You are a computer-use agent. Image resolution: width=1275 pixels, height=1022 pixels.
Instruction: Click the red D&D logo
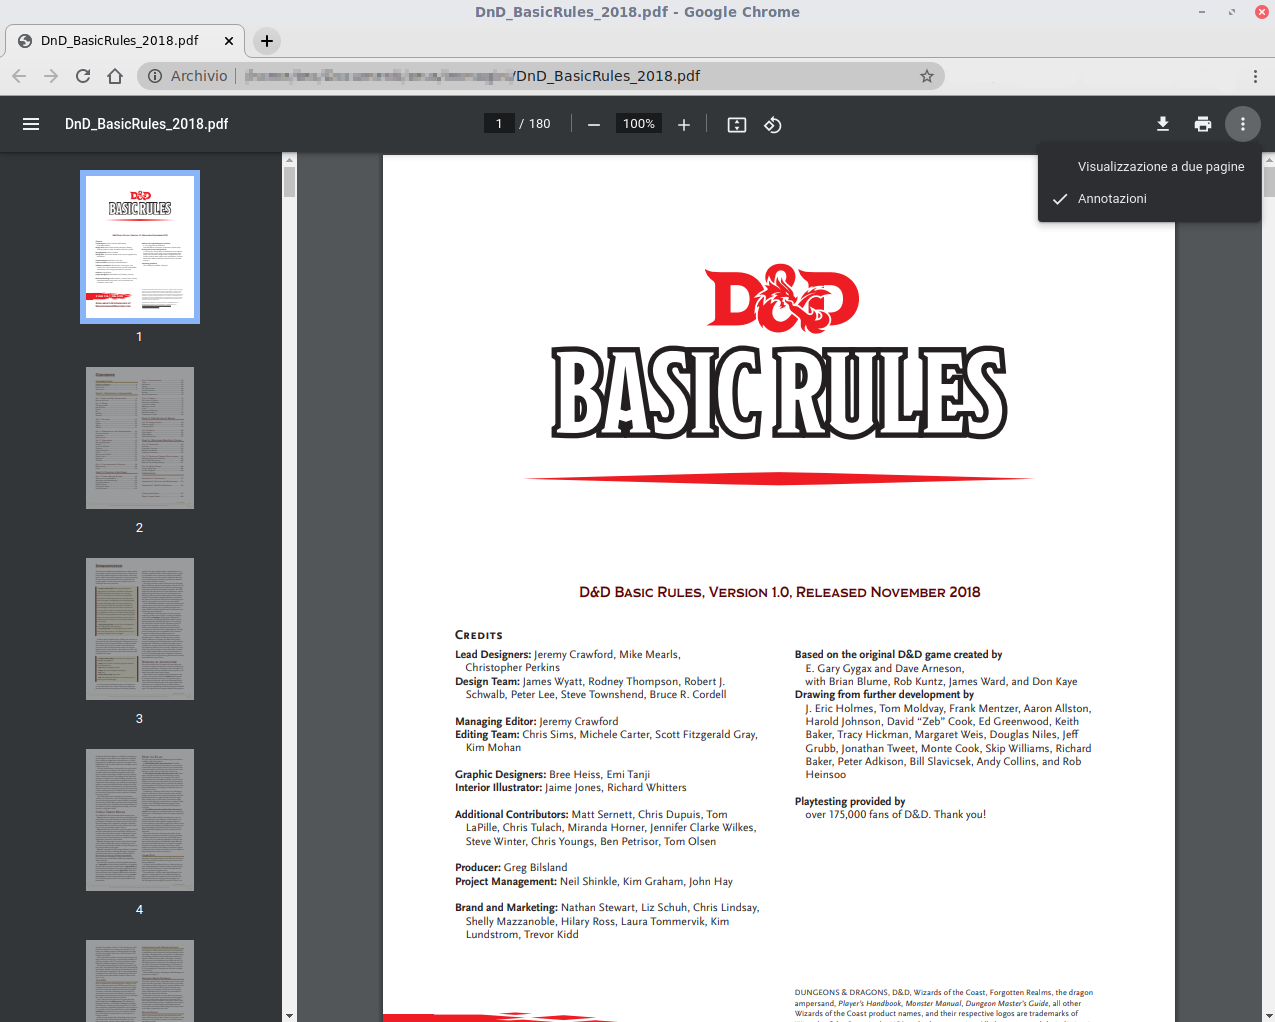782,299
